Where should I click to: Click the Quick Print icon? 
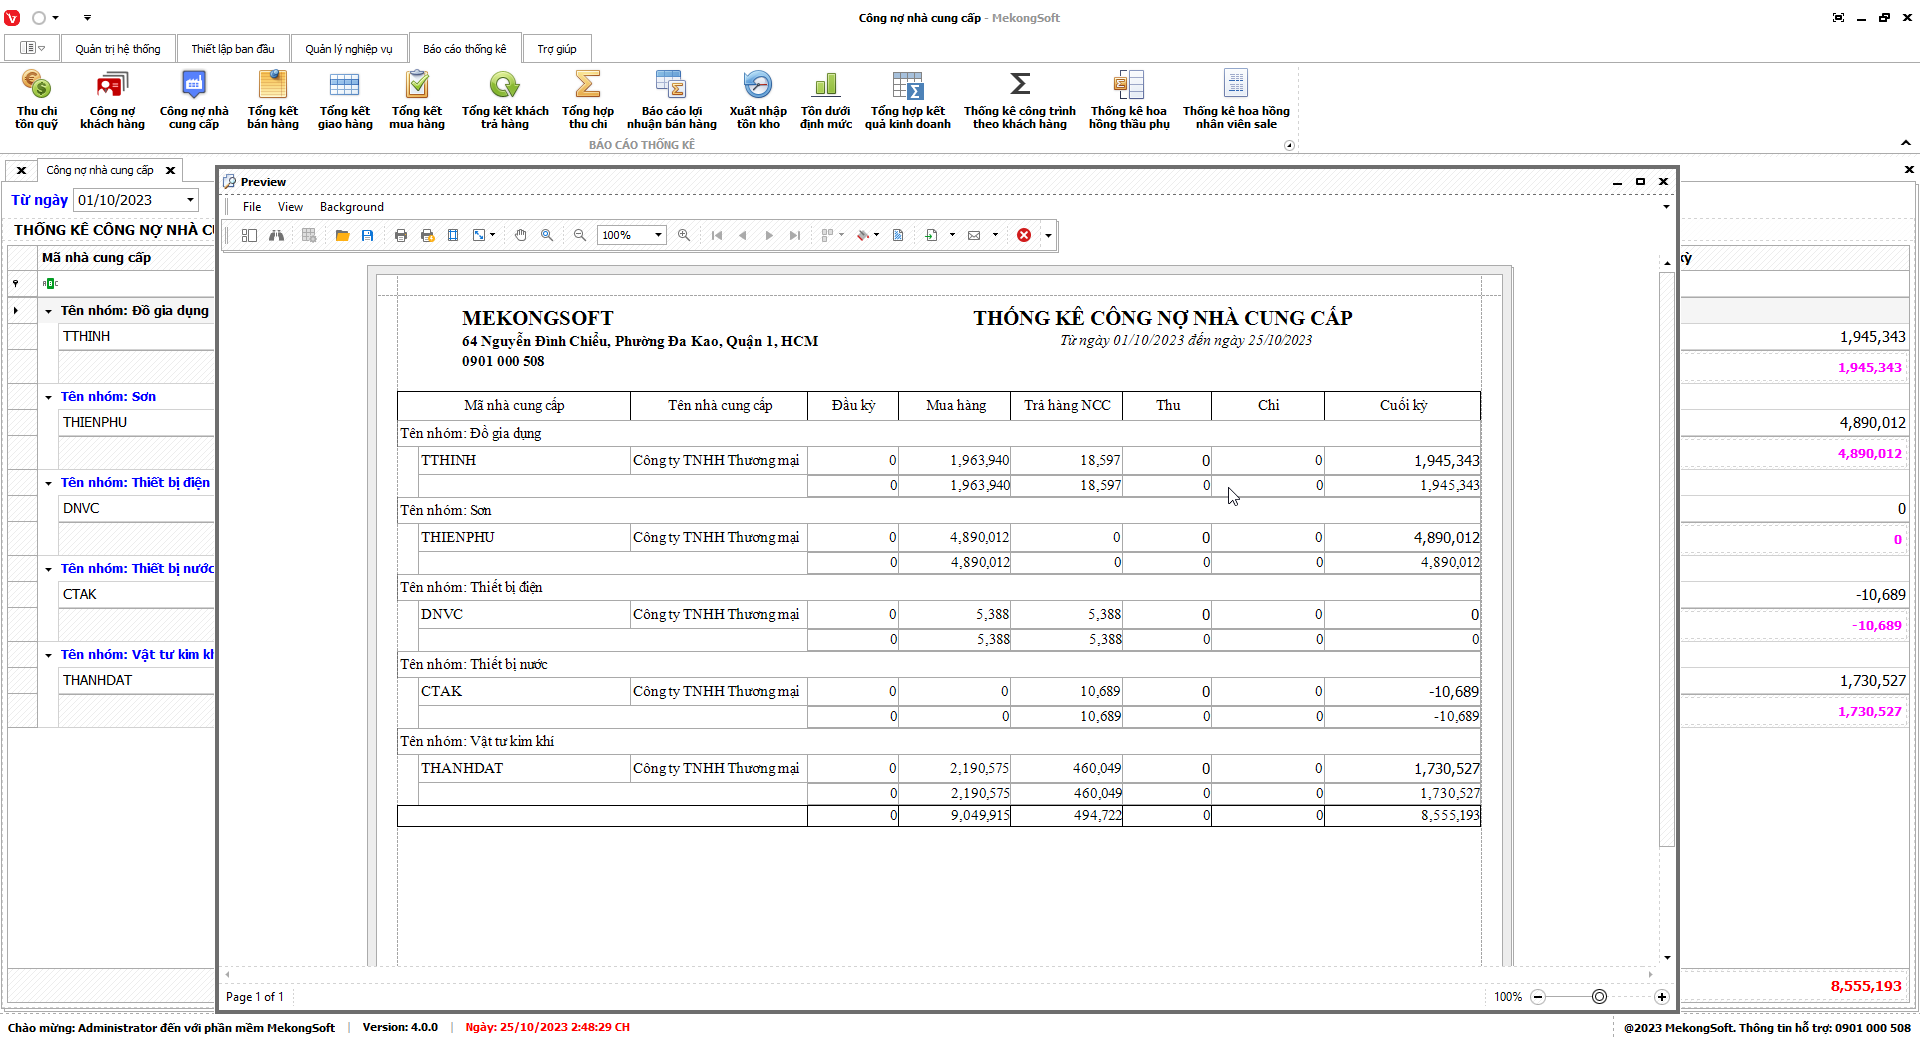click(427, 235)
